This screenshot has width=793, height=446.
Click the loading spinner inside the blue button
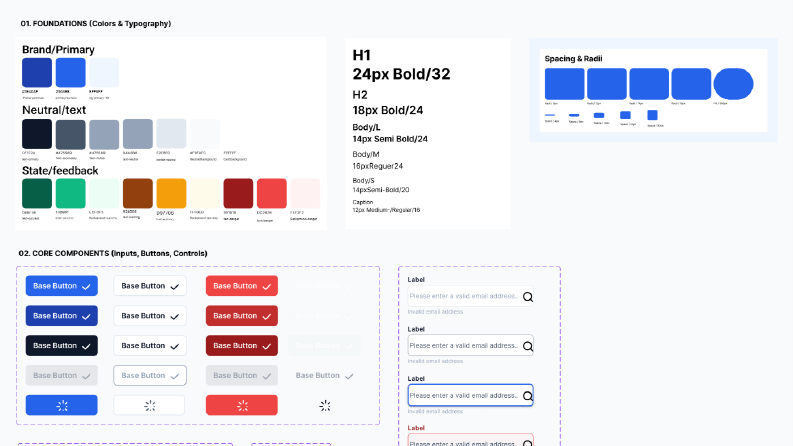tap(62, 406)
